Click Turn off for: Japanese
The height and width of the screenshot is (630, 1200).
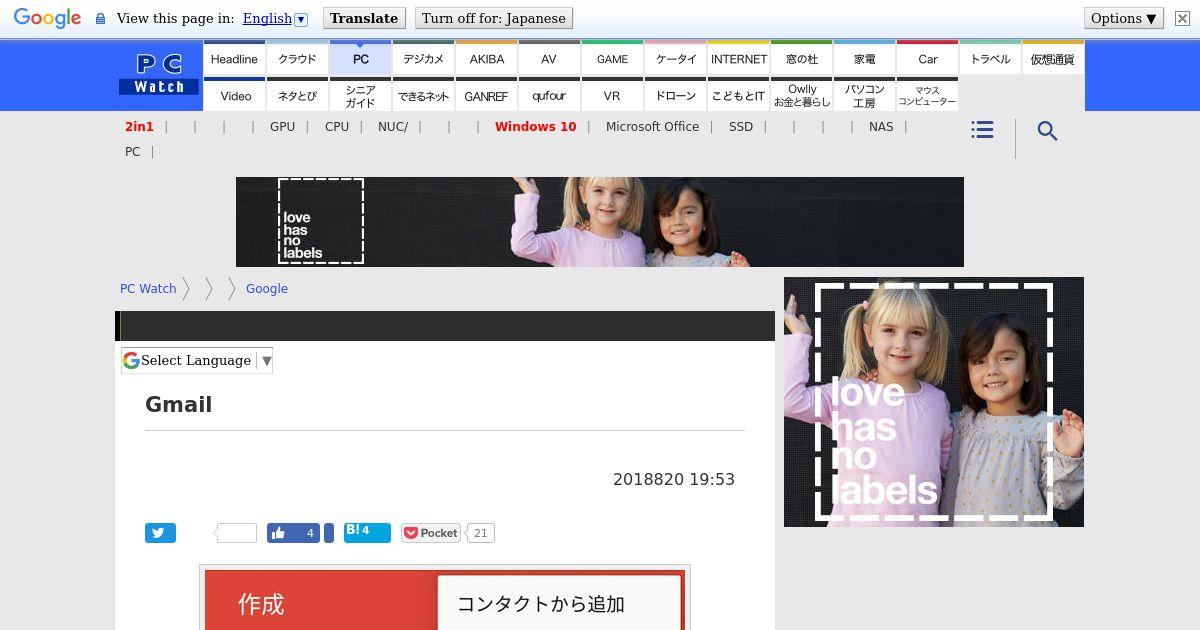click(493, 18)
